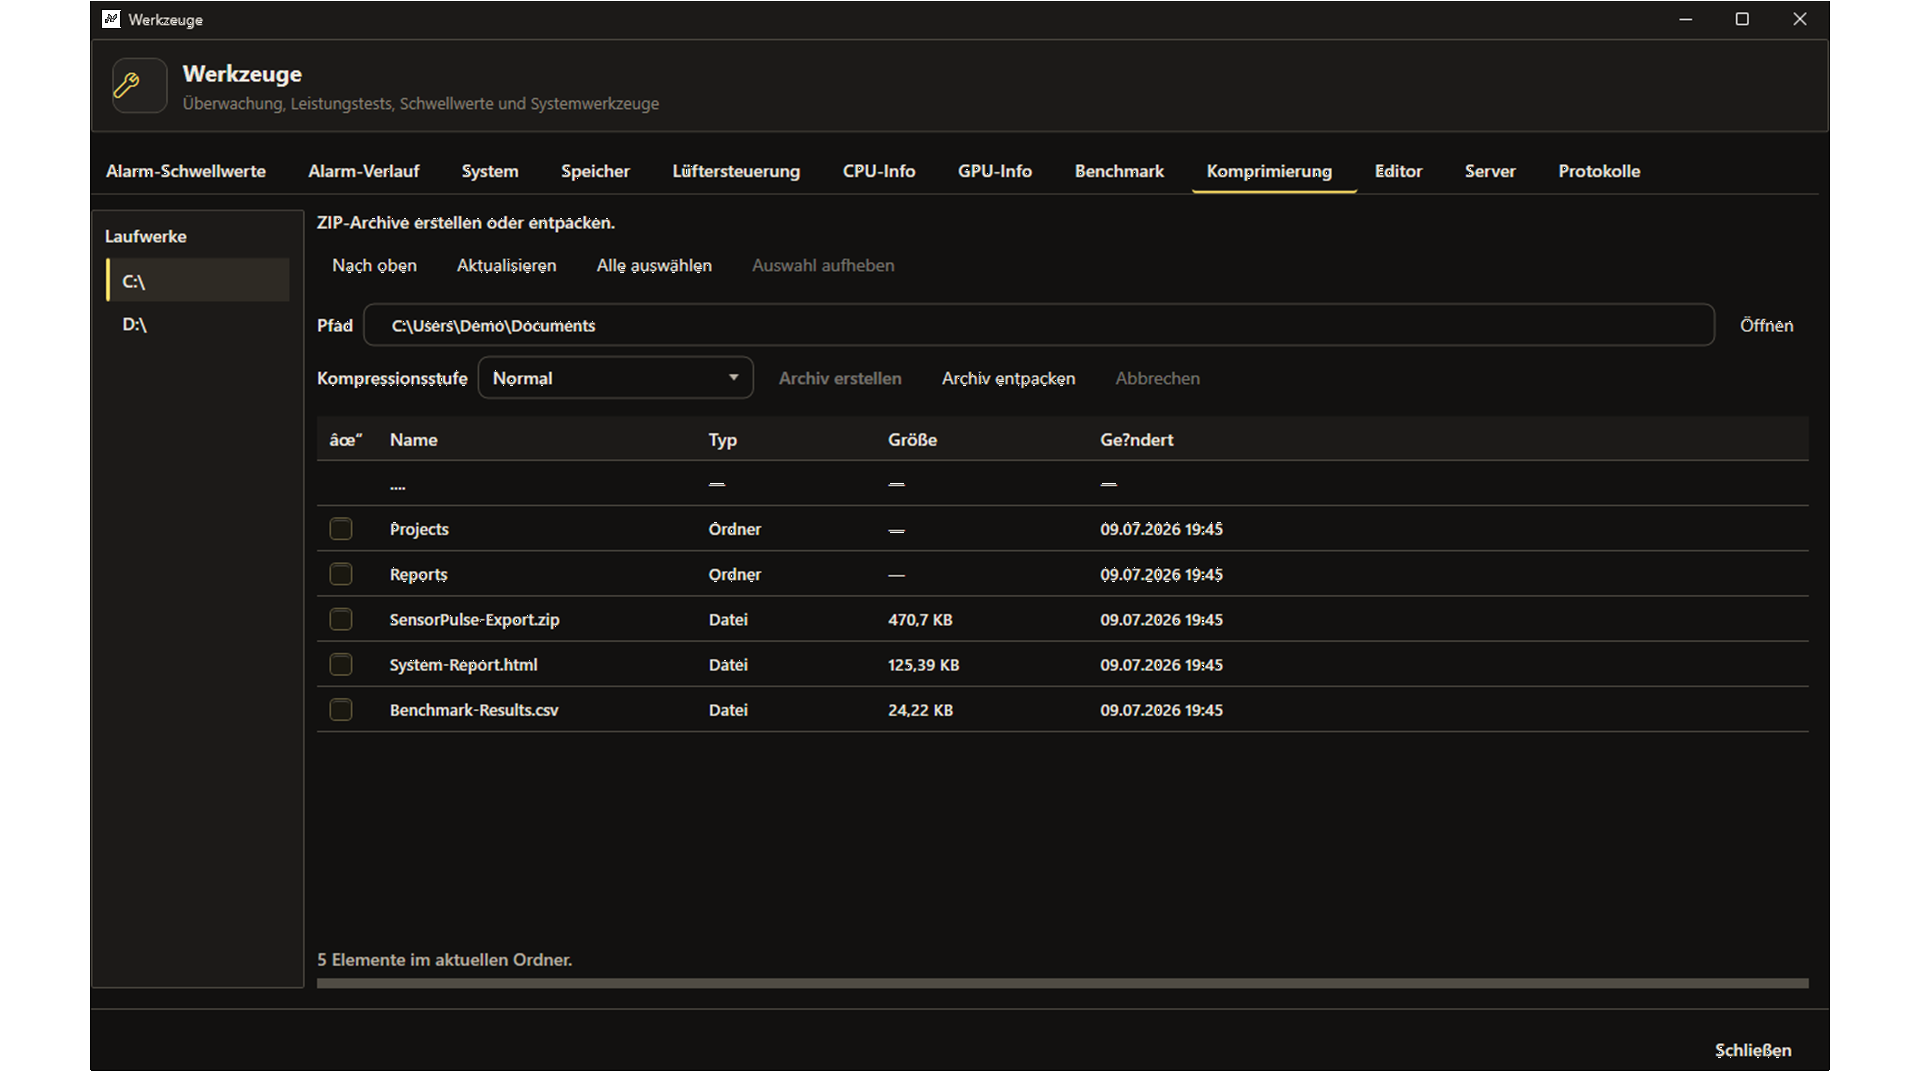Click the Pfad input field
This screenshot has height=1080, width=1920.
[x=1039, y=325]
